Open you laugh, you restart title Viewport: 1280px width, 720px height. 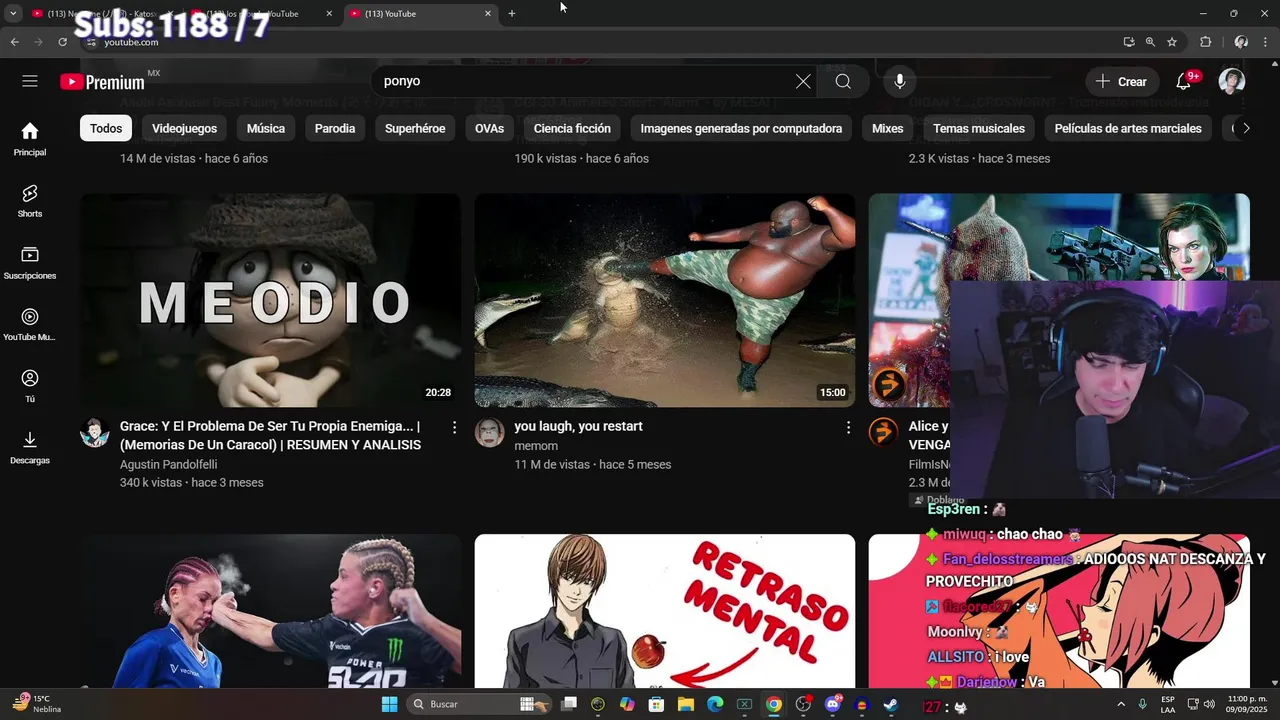pos(578,426)
